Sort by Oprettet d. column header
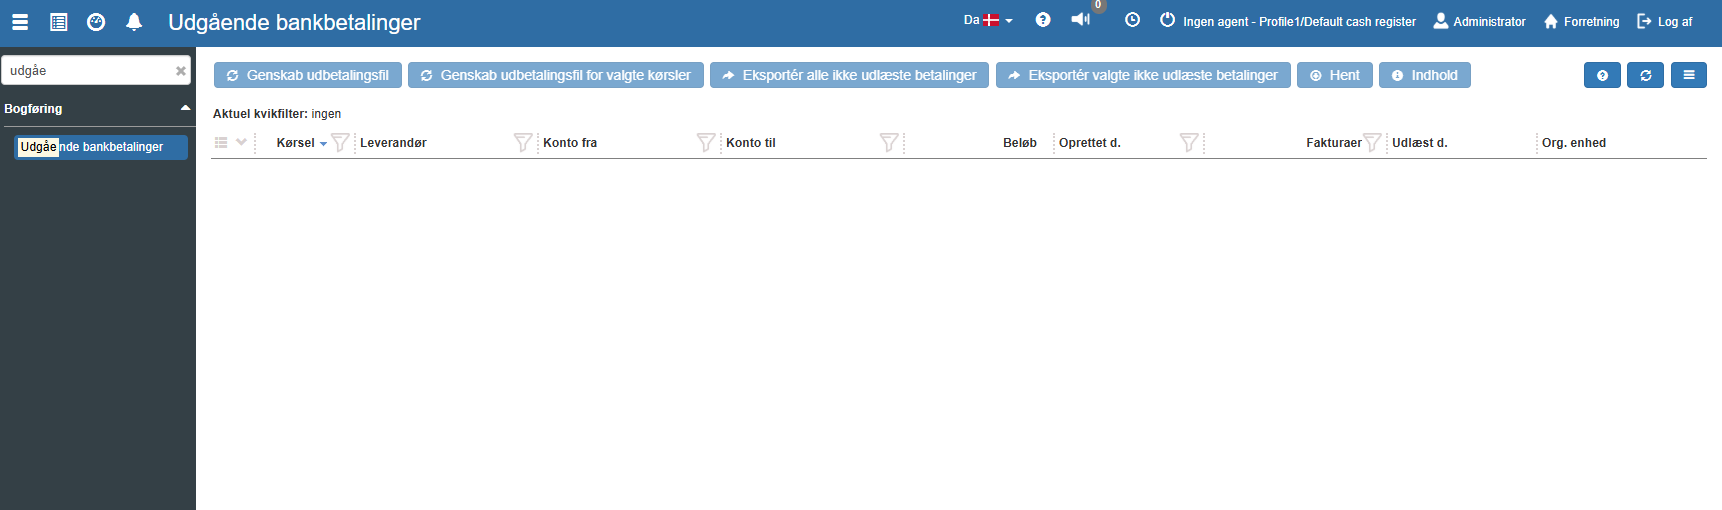 [x=1090, y=143]
